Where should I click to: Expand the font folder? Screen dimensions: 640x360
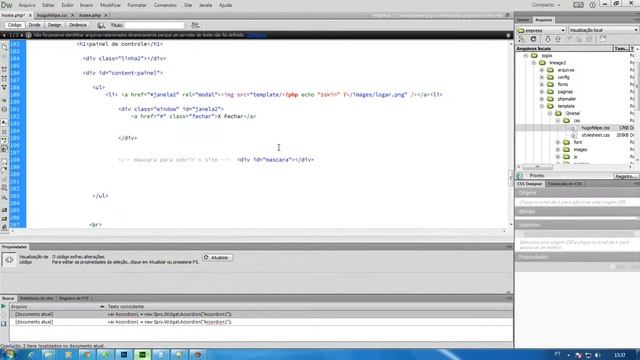coord(558,142)
